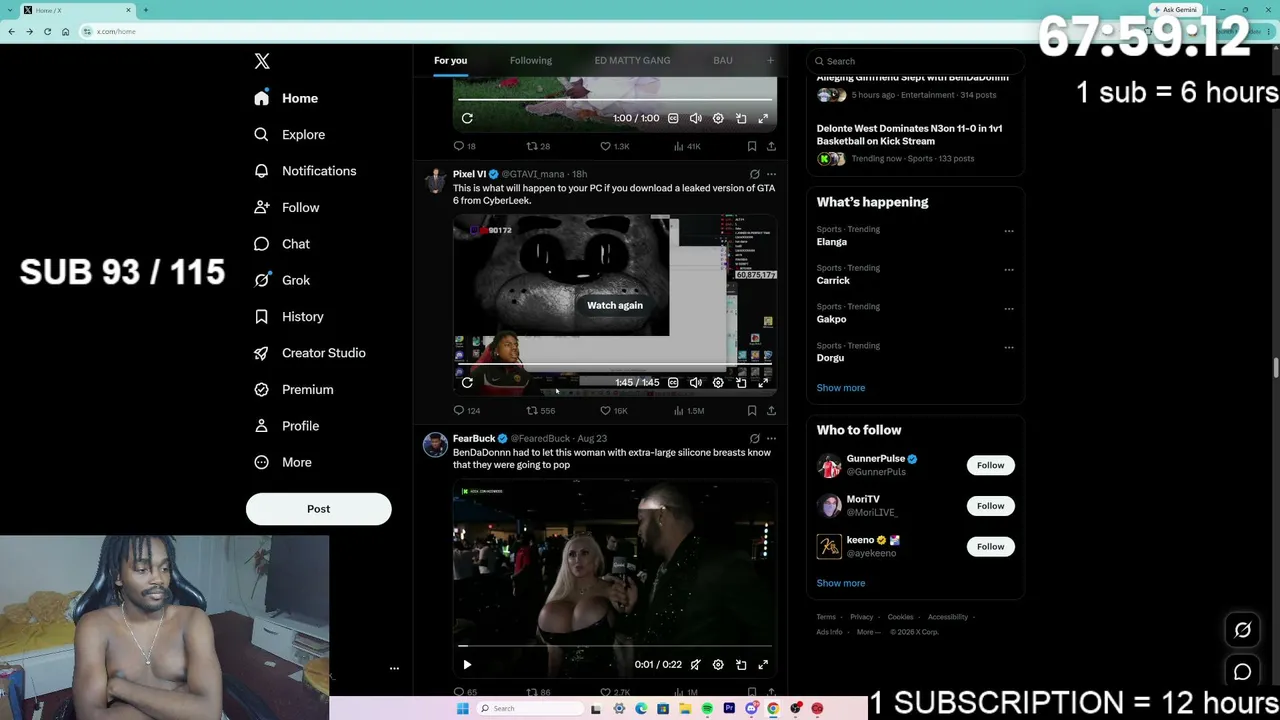Open more options for Gakpo trend
This screenshot has width=1280, height=720.
1009,309
